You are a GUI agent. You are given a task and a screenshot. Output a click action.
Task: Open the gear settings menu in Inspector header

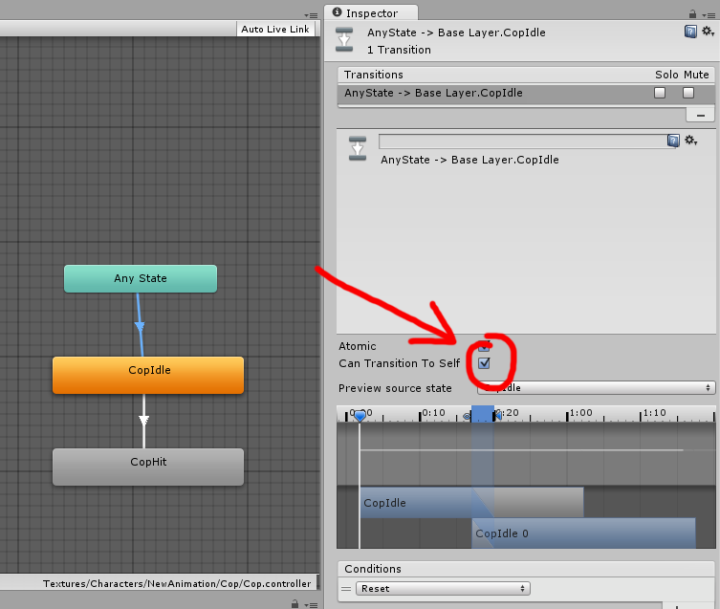[707, 32]
